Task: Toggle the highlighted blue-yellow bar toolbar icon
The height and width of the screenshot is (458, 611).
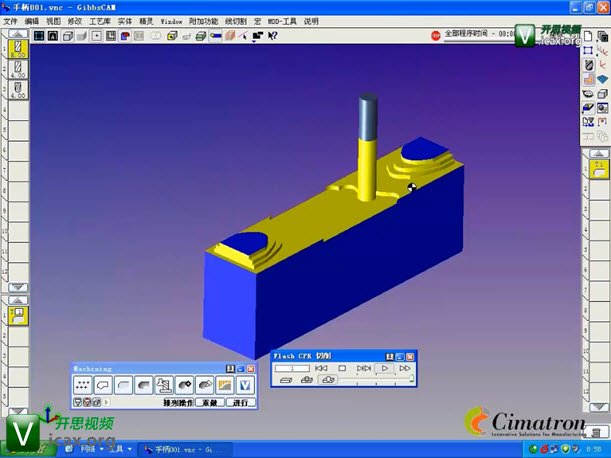Action: [215, 36]
